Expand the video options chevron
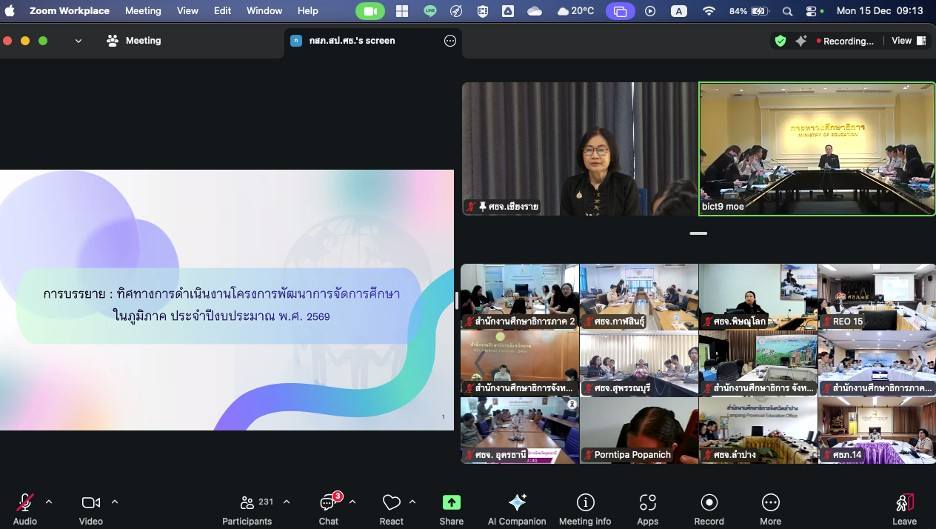 point(115,502)
